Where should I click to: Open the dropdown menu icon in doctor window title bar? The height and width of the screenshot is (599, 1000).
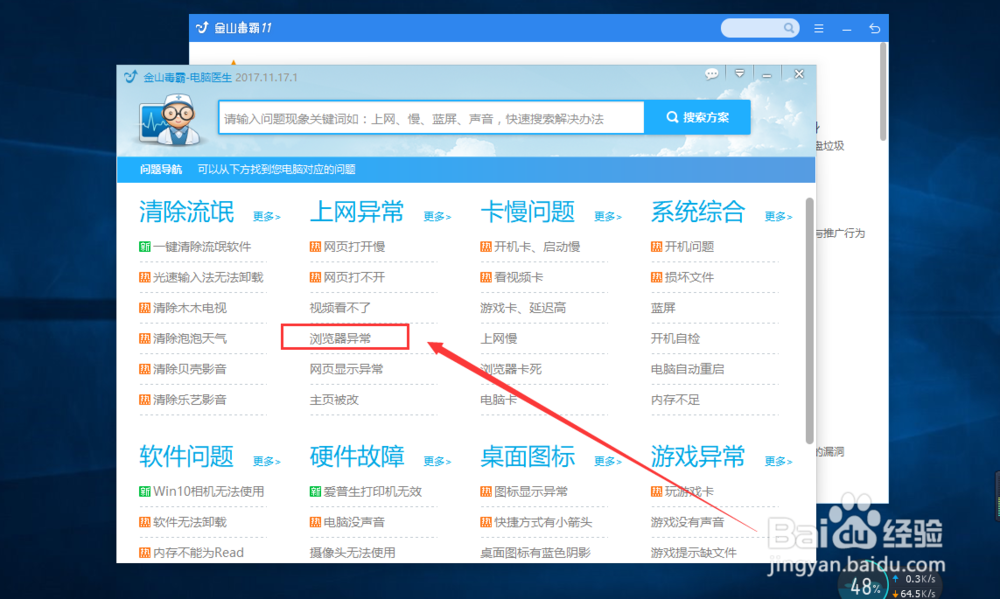tap(739, 74)
